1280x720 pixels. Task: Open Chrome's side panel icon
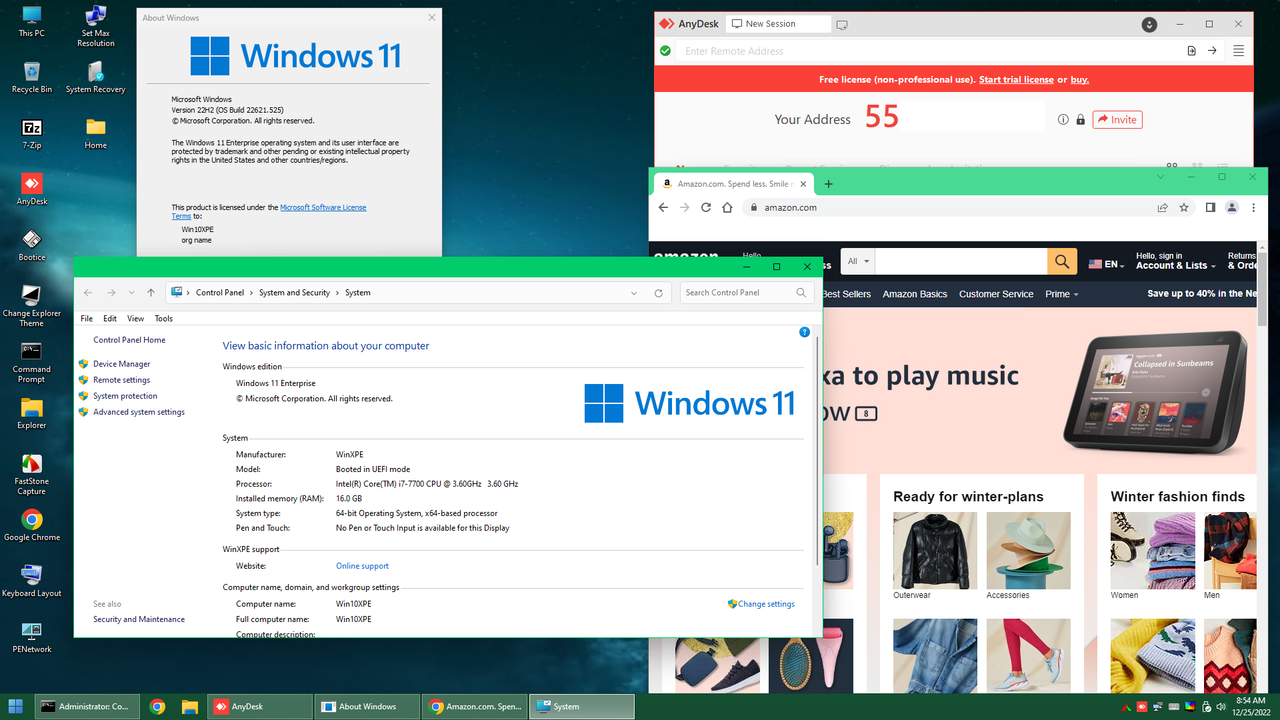pyautogui.click(x=1210, y=207)
